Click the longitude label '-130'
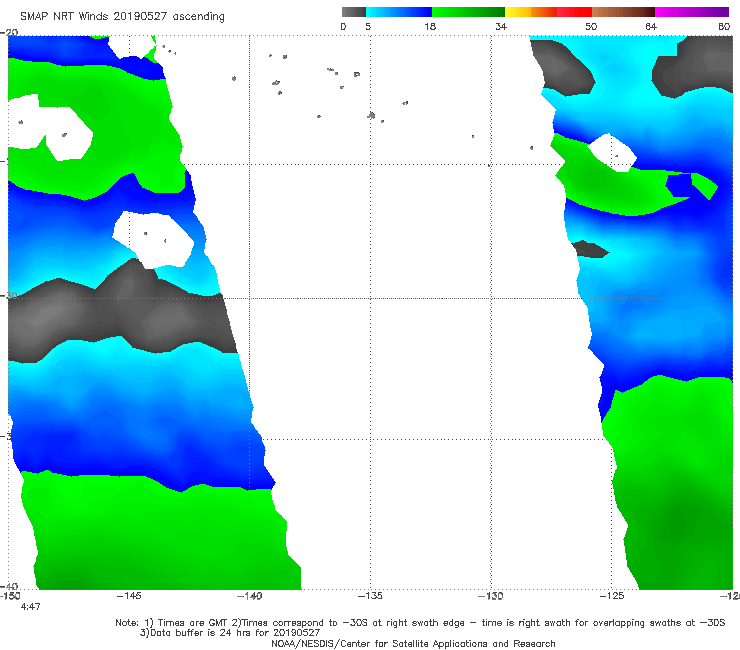The image size is (740, 650). pos(491,596)
